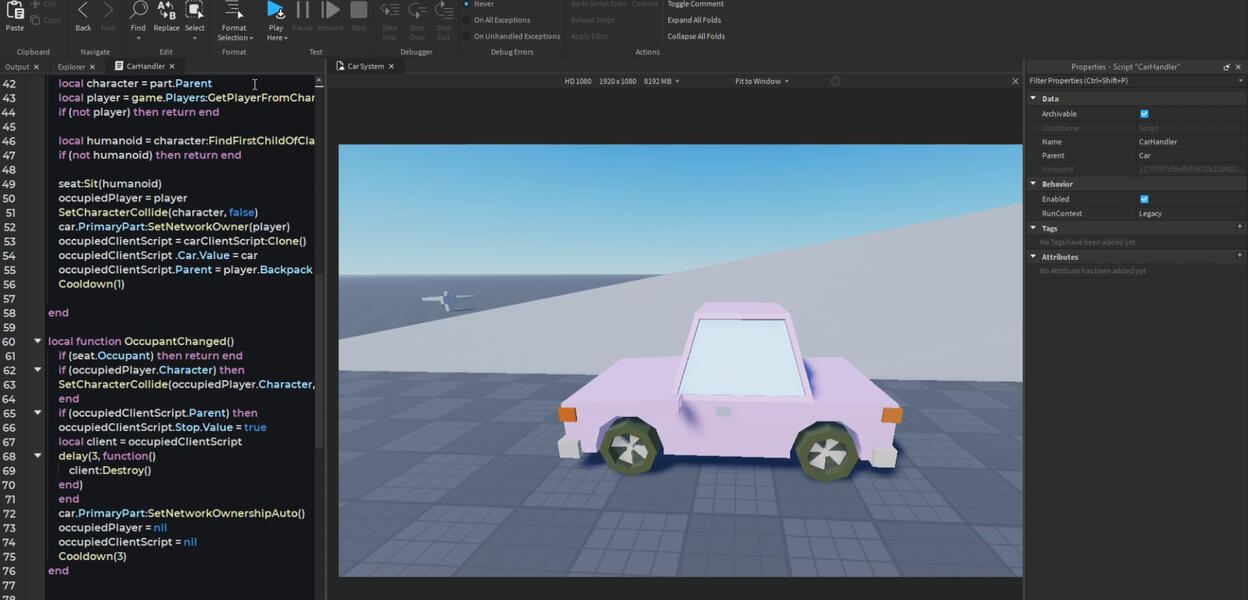Add a new tag with plus icon
Image resolution: width=1248 pixels, height=600 pixels.
coord(1240,228)
